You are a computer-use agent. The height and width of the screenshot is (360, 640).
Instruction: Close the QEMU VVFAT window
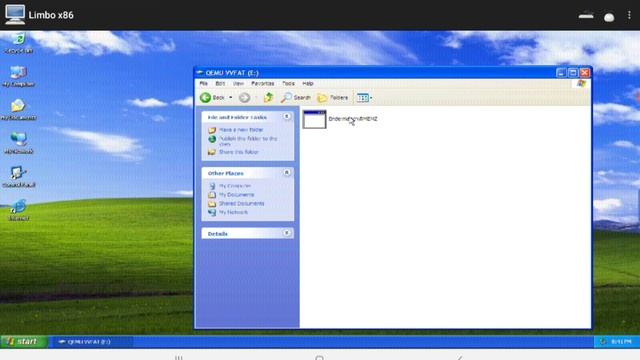click(x=585, y=73)
